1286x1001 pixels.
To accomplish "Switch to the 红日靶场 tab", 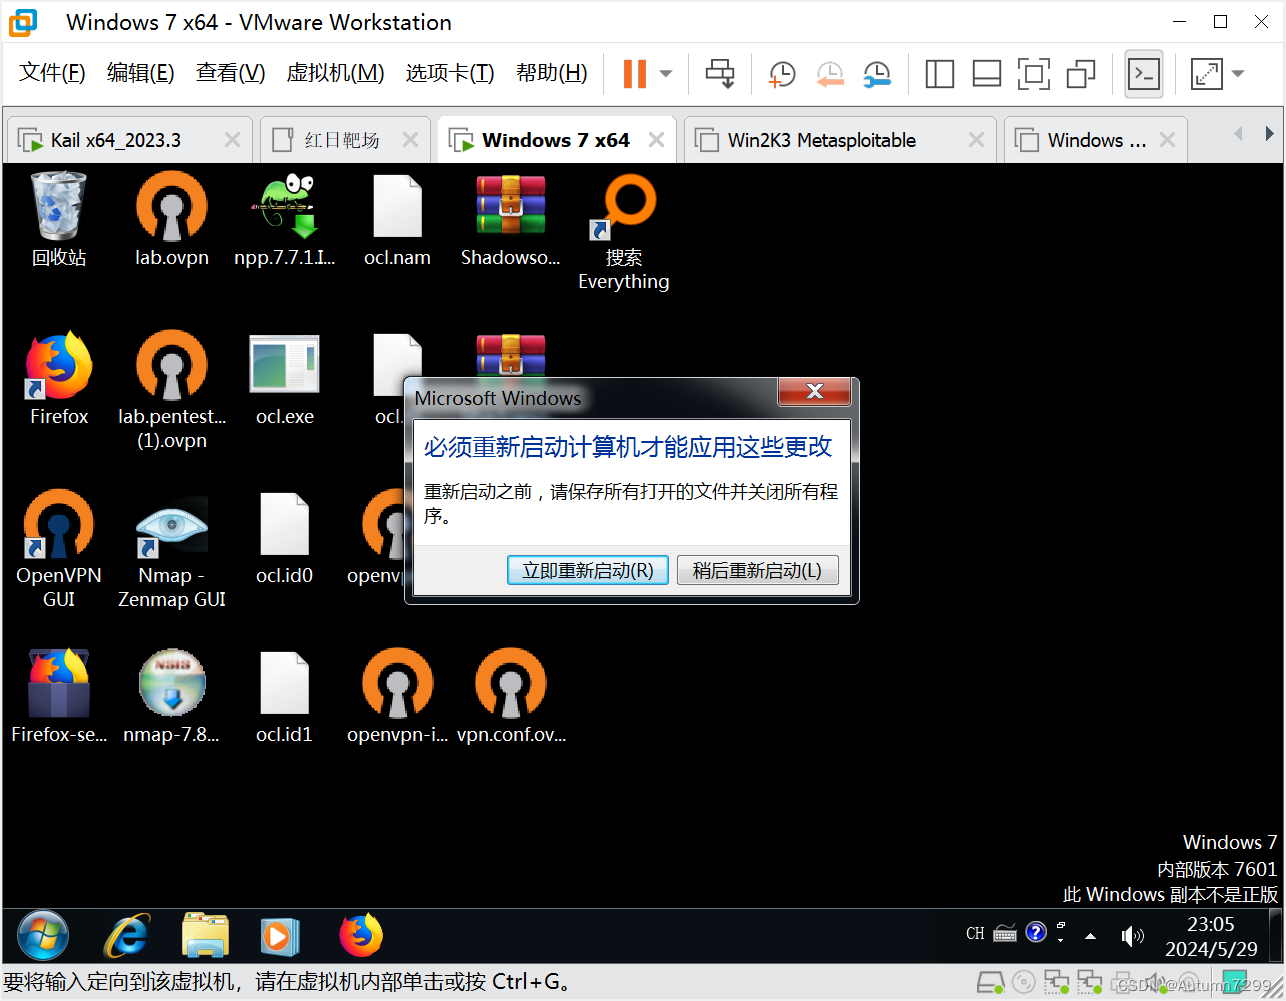I will click(x=343, y=140).
